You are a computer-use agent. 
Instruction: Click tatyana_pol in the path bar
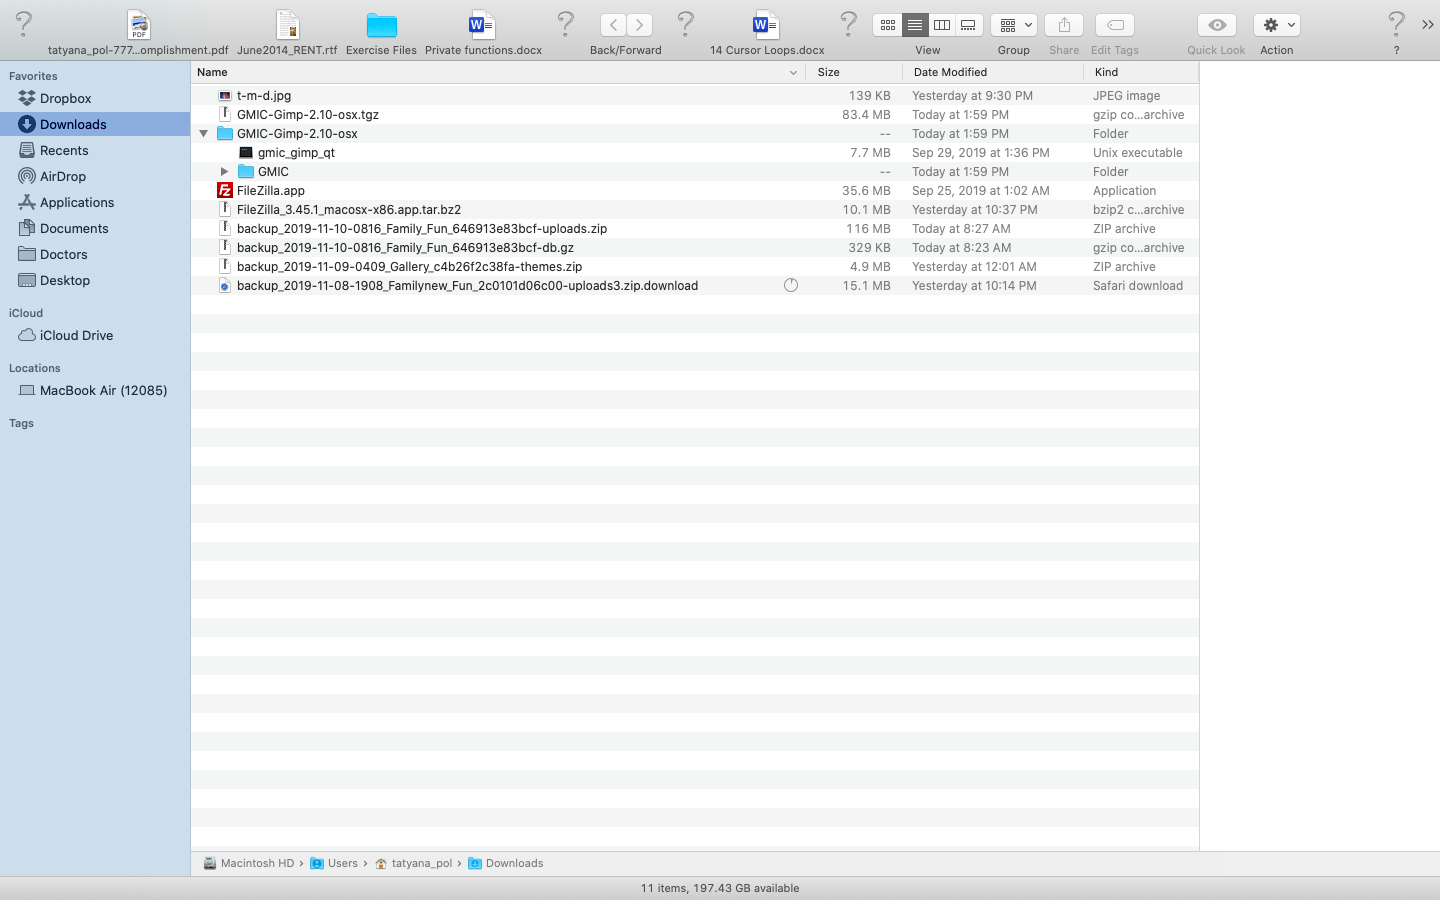(421, 863)
